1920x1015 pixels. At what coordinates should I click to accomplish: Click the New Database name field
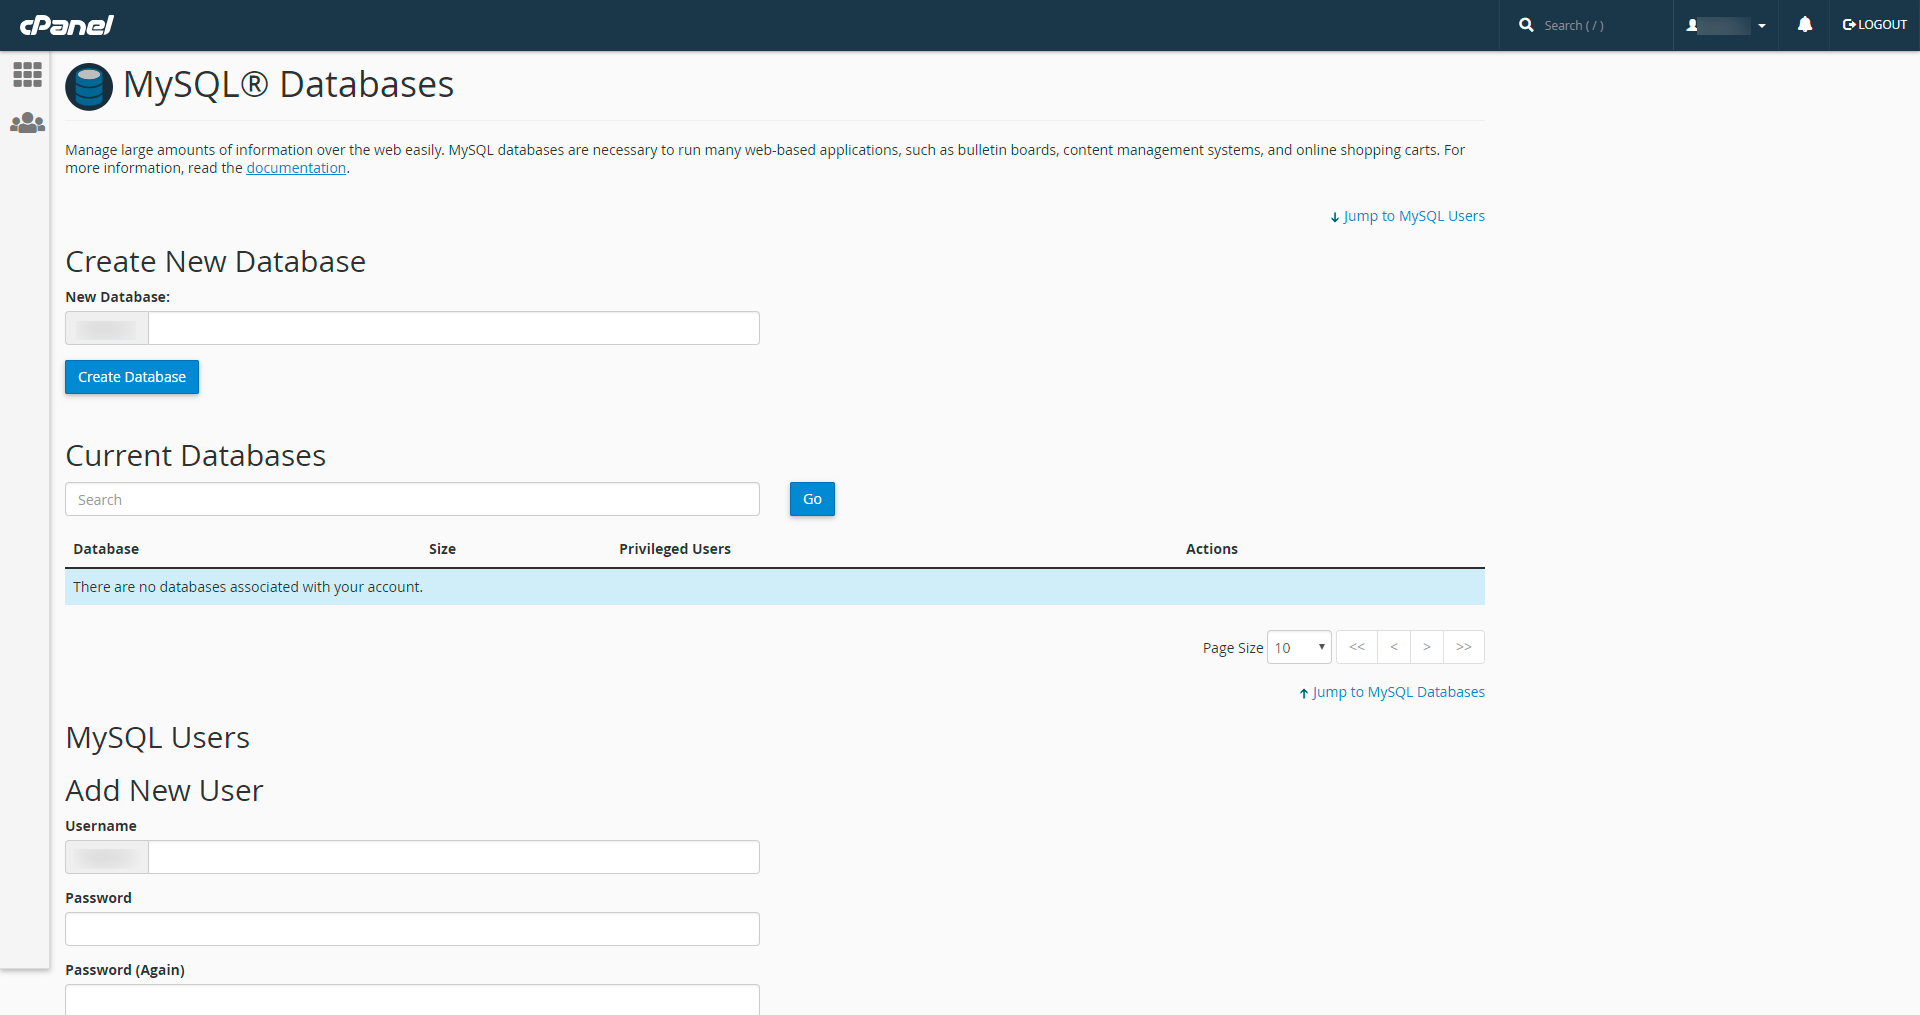tap(454, 328)
